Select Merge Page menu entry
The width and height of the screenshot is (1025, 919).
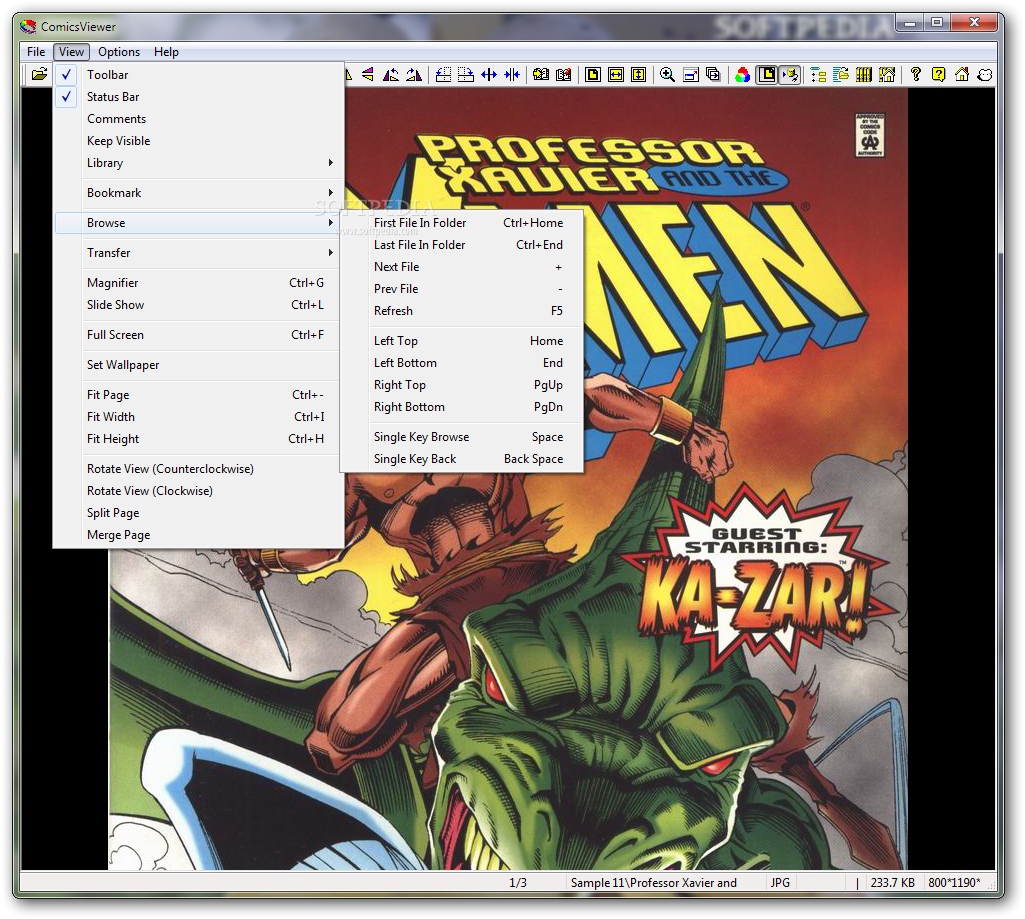[199, 535]
